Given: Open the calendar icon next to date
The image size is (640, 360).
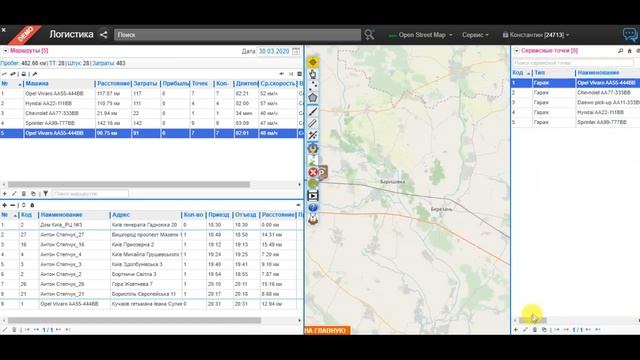Looking at the screenshot, I should pos(296,51).
